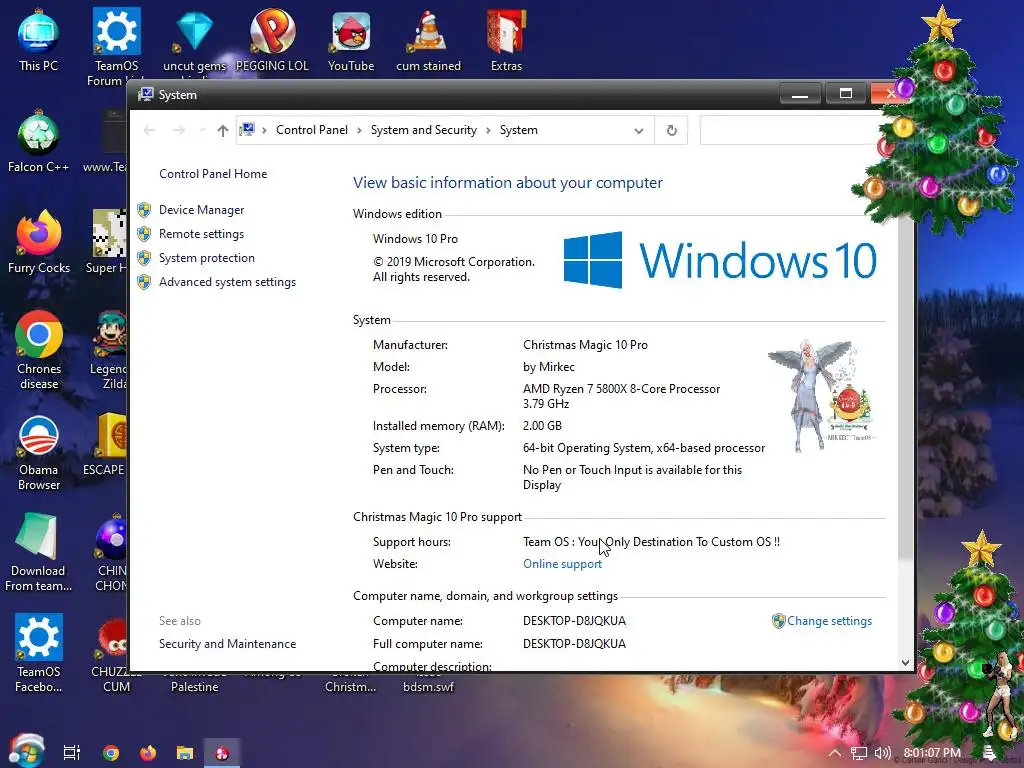Select TeamOS Forum desktop icon
This screenshot has height=768, width=1024.
116,47
